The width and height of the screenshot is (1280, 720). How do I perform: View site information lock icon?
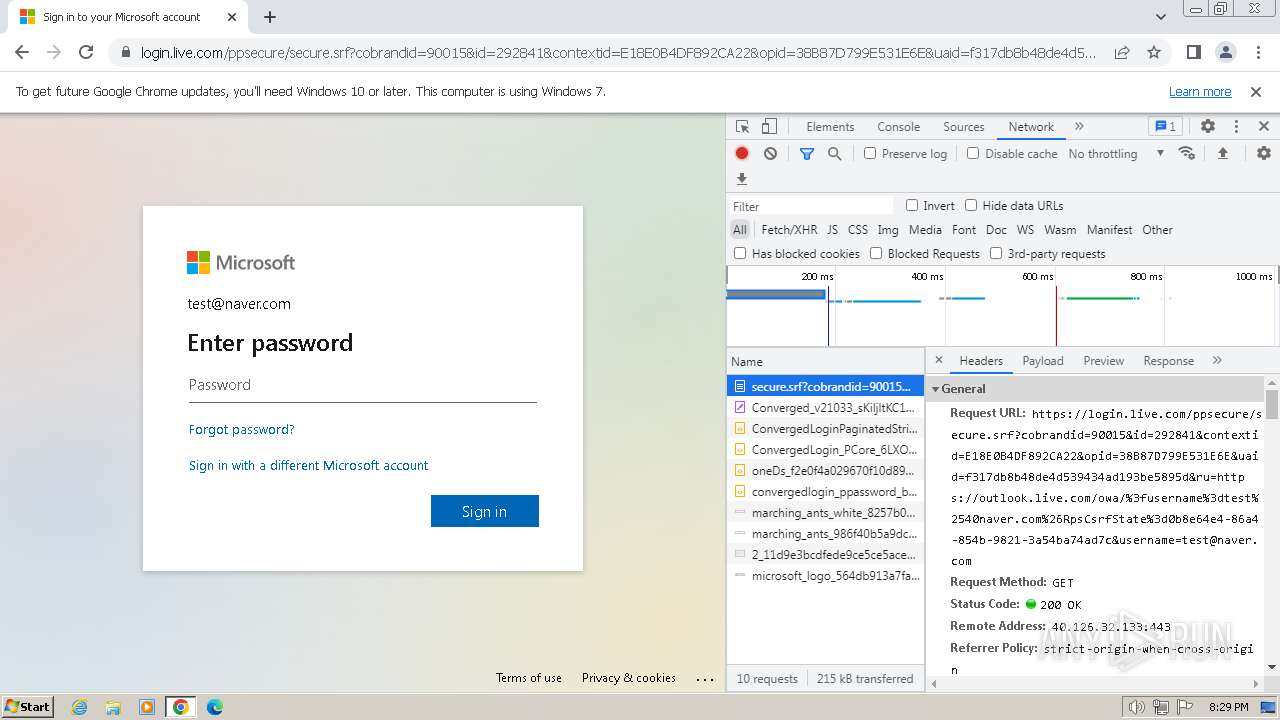[125, 53]
